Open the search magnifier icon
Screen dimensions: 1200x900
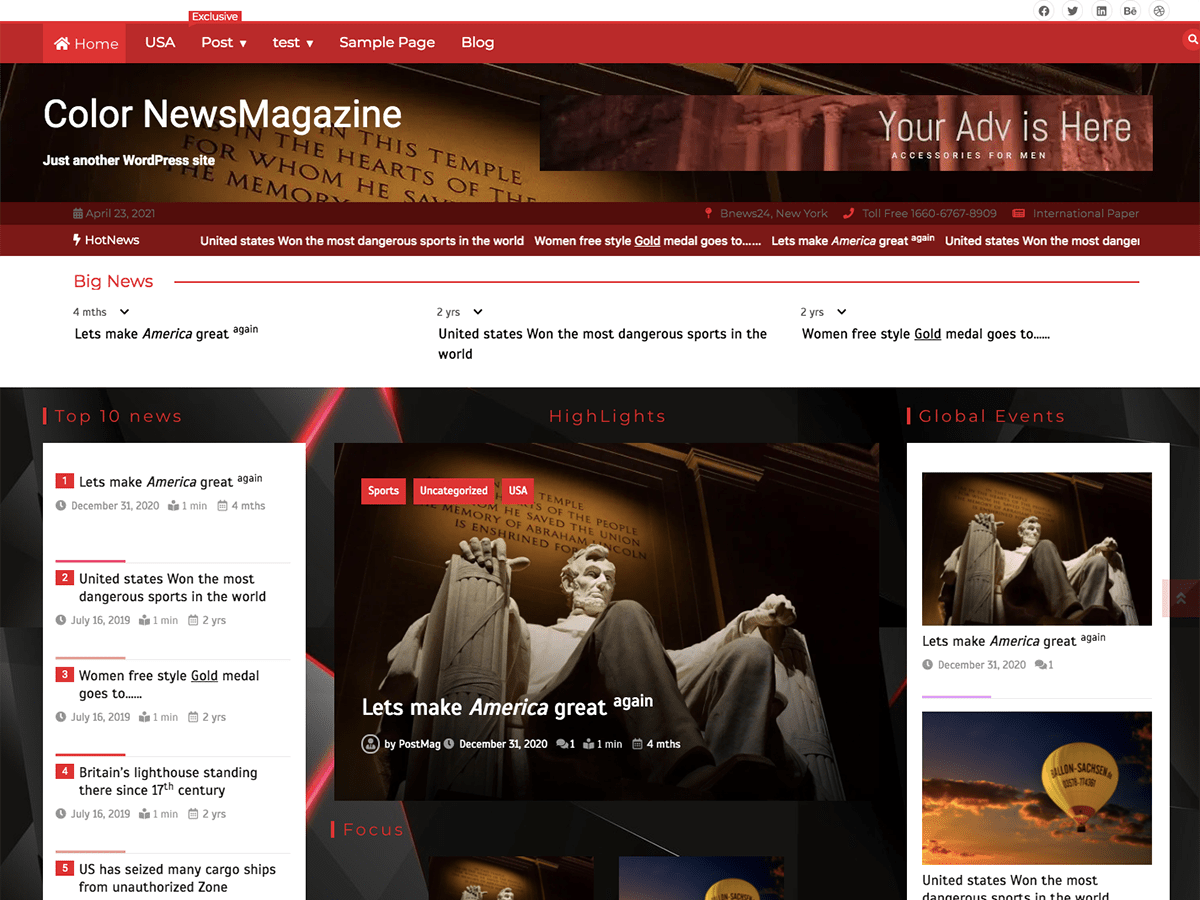(1191, 40)
